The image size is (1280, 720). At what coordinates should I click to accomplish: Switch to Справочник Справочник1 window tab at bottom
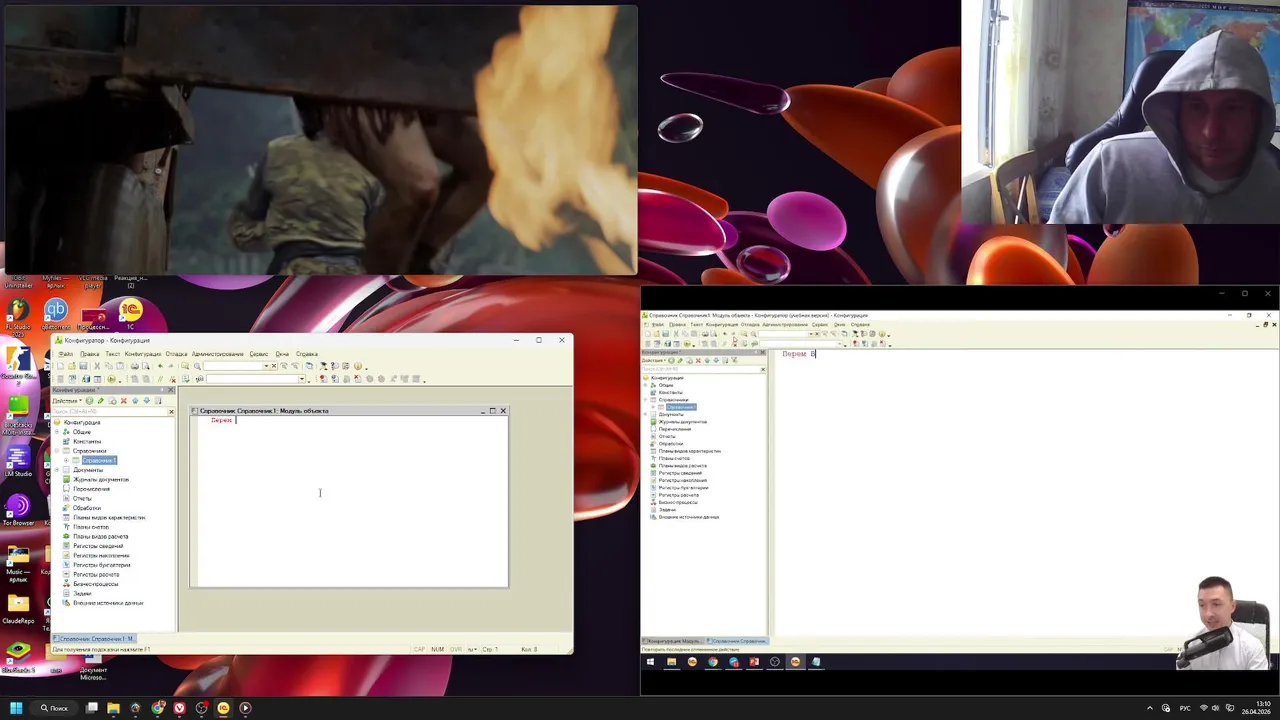point(96,638)
